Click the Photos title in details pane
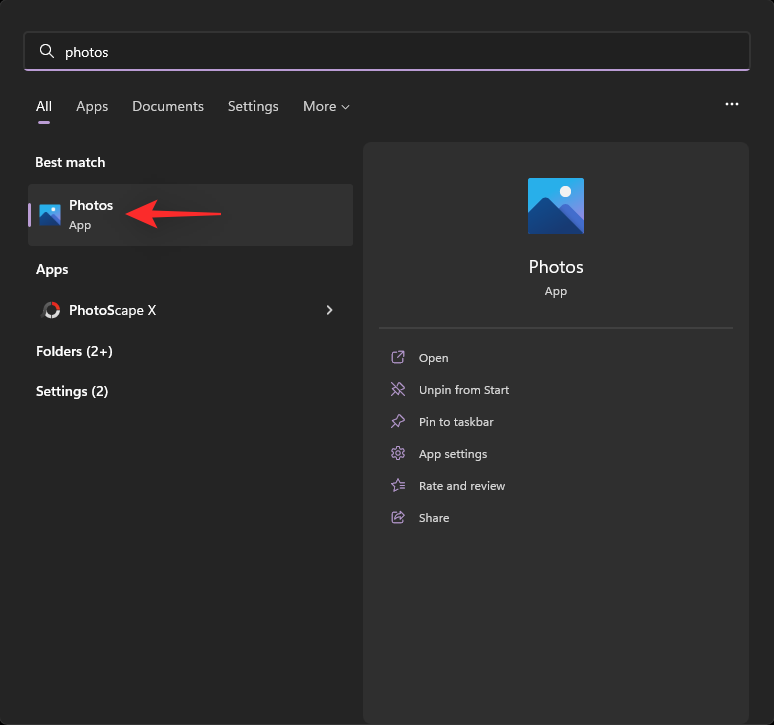 pos(556,267)
